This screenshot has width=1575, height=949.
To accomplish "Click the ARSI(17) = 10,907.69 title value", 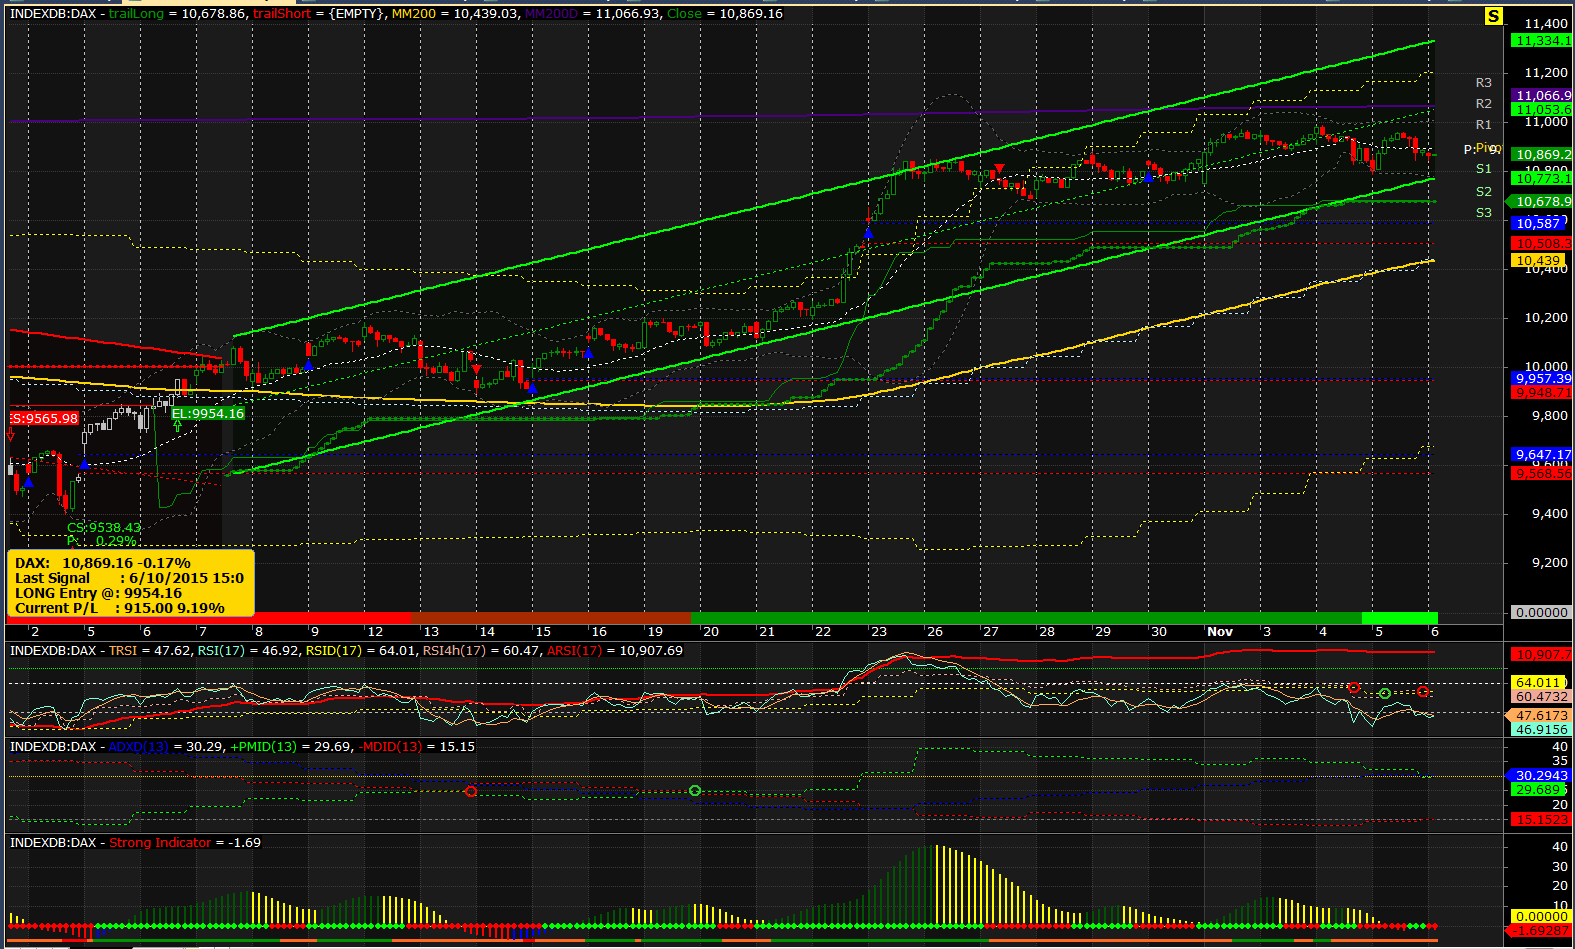I will click(x=615, y=651).
